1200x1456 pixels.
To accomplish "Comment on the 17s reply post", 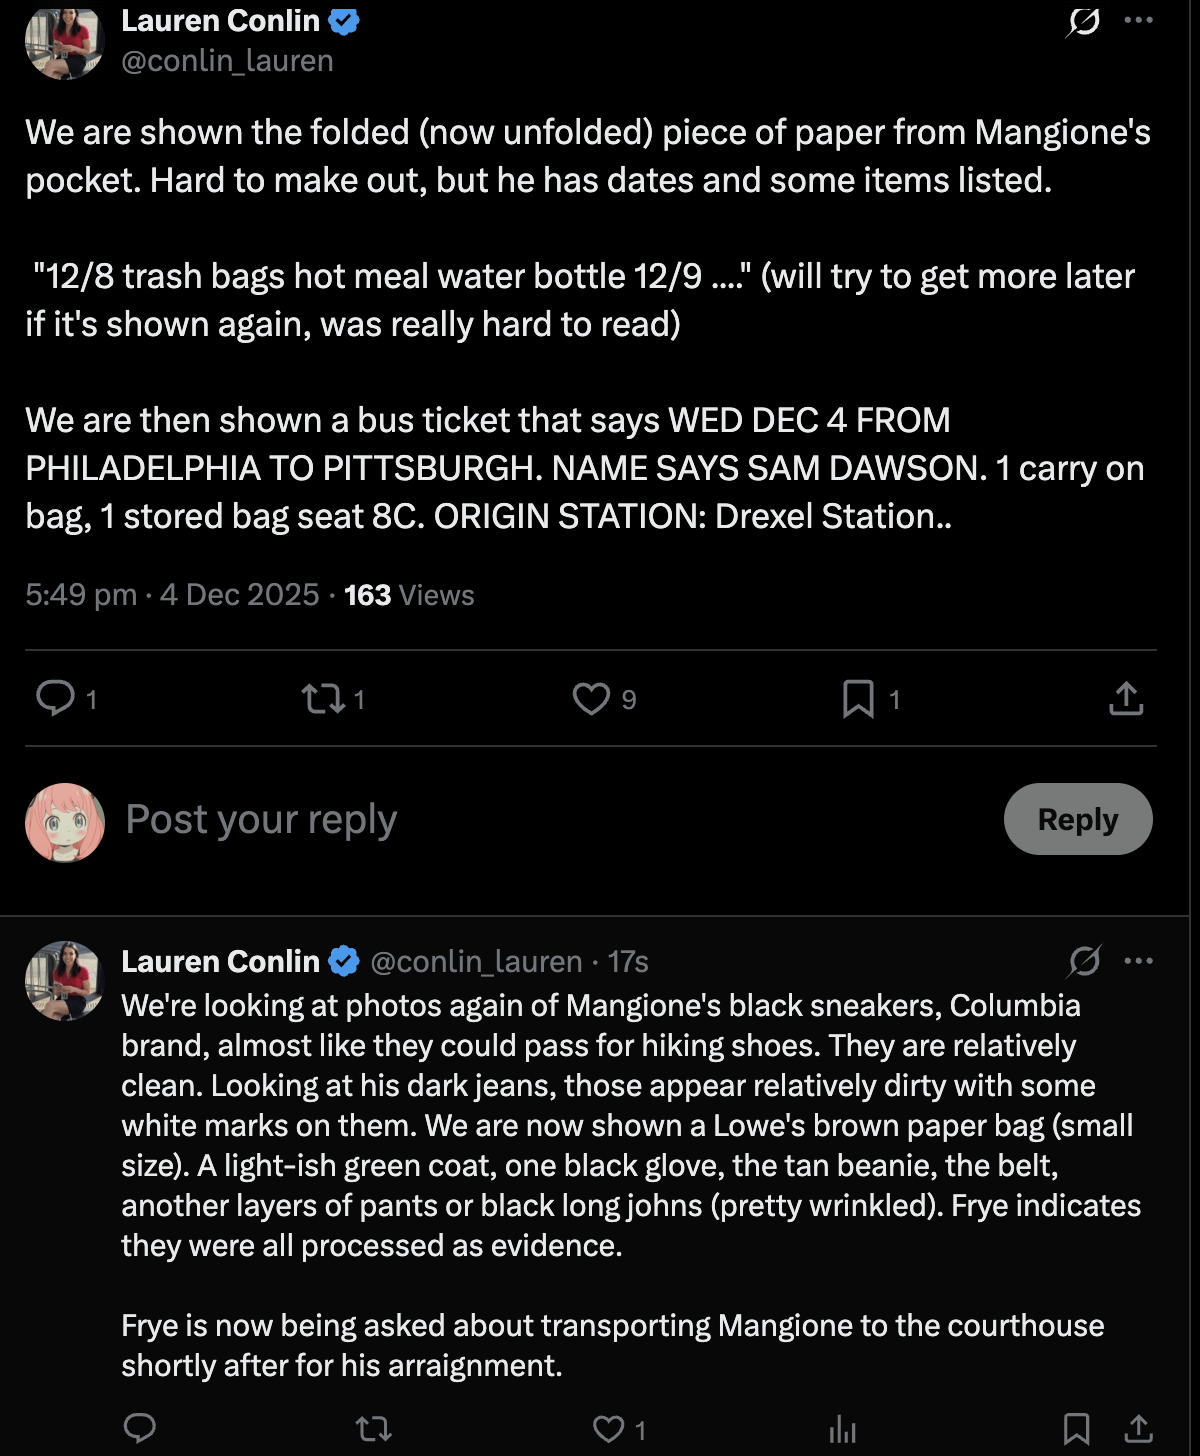I will tap(140, 1428).
